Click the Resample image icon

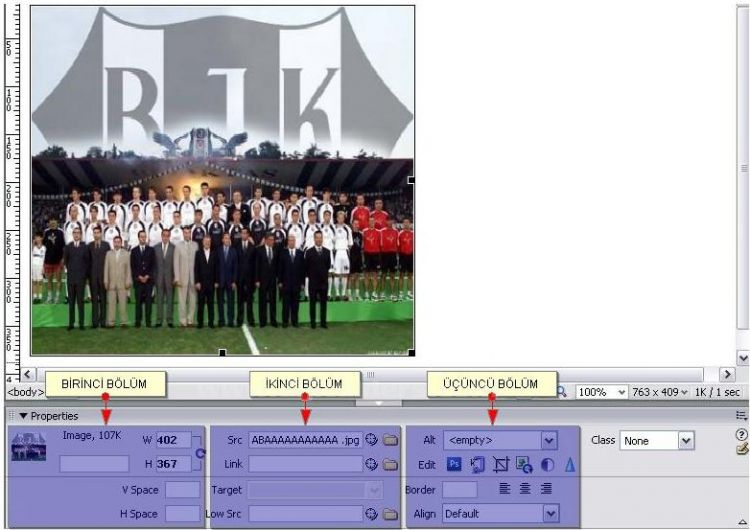click(524, 464)
